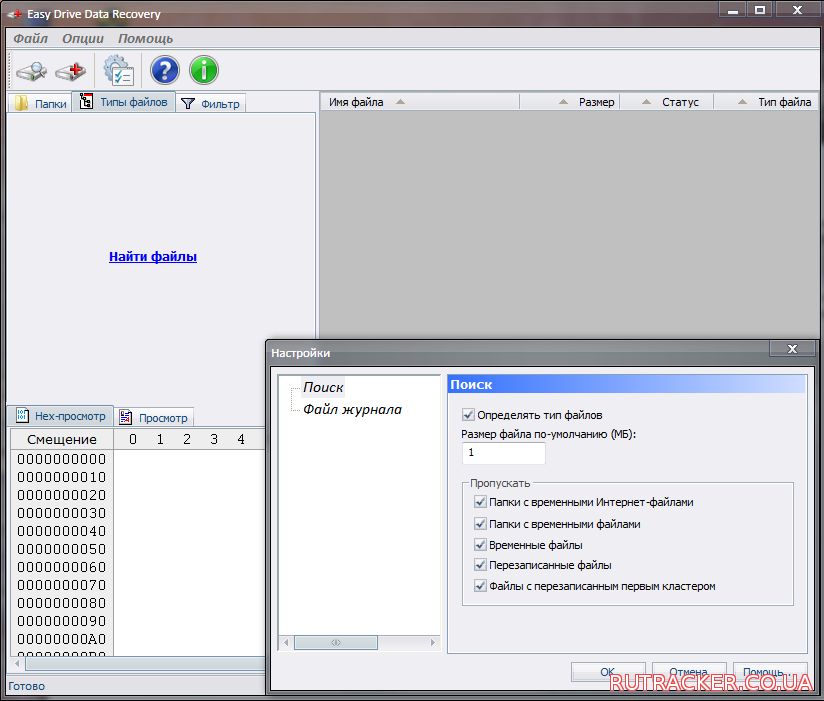Screen dimensions: 824x701
Task: Select Поиск in settings tree
Action: 323,387
